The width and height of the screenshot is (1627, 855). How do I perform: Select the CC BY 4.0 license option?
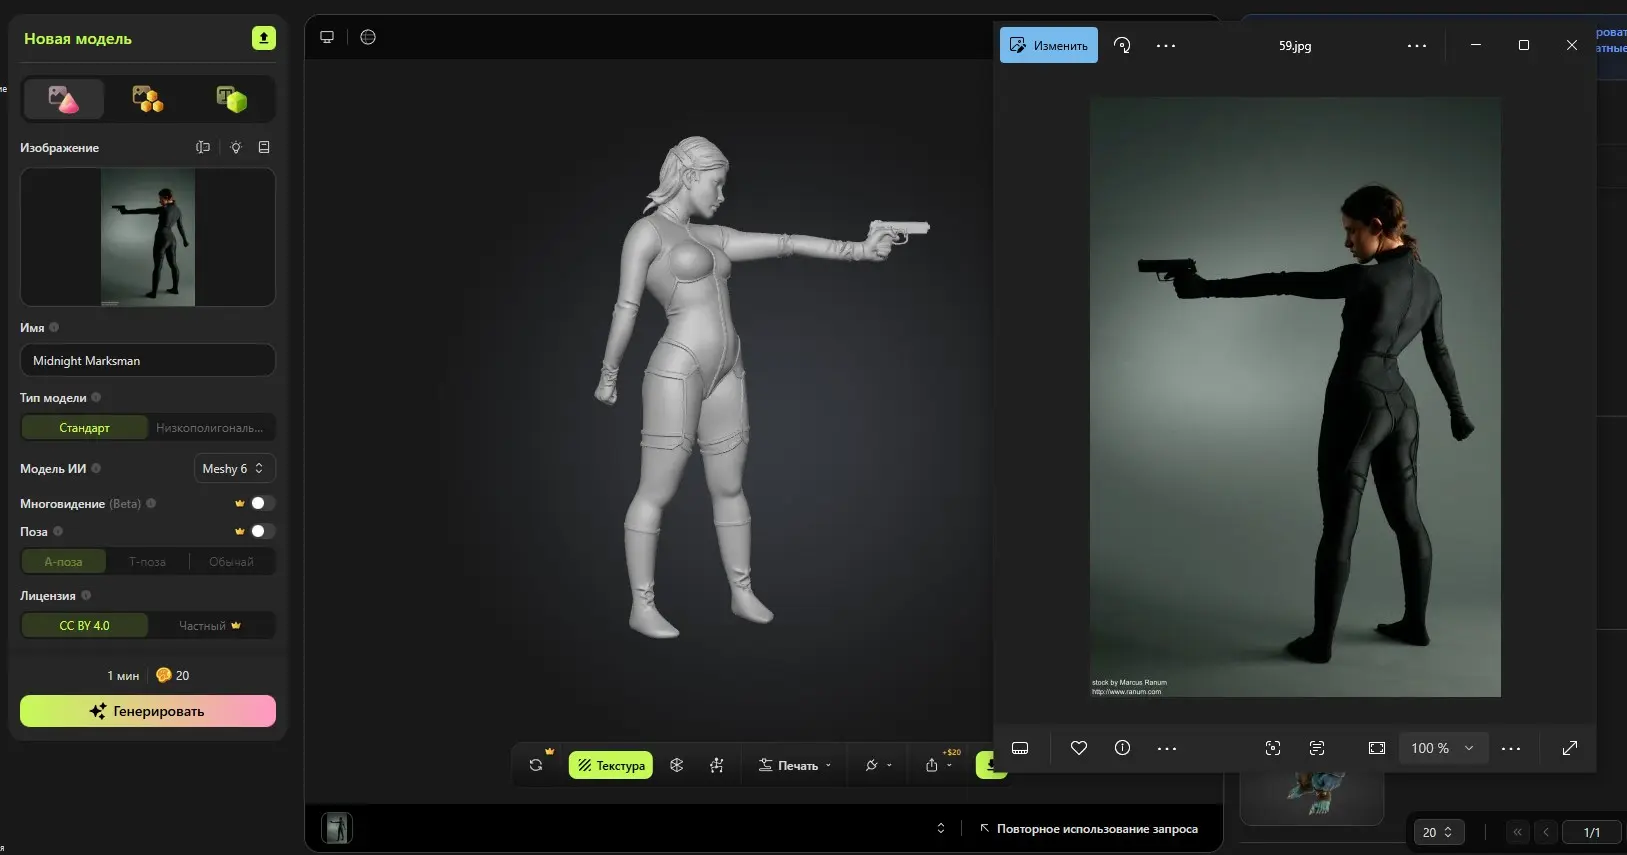[x=85, y=625]
